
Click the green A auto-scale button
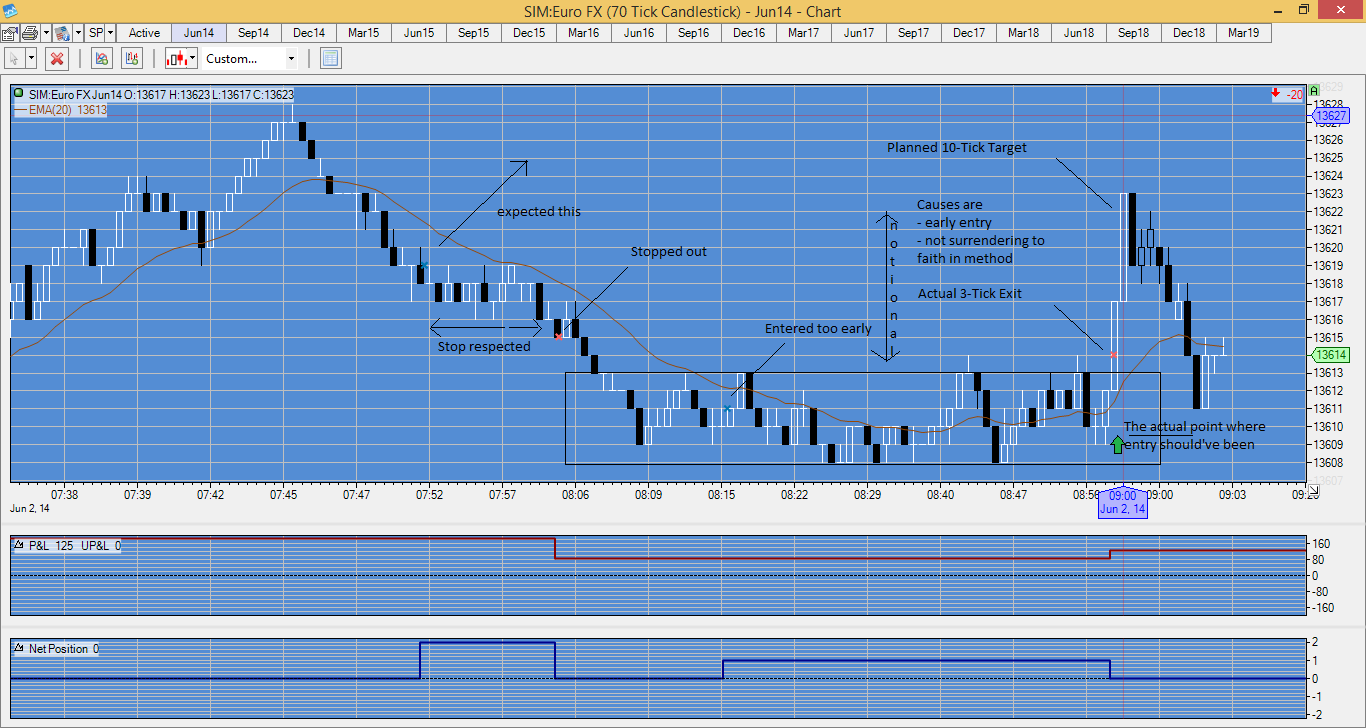1313,89
